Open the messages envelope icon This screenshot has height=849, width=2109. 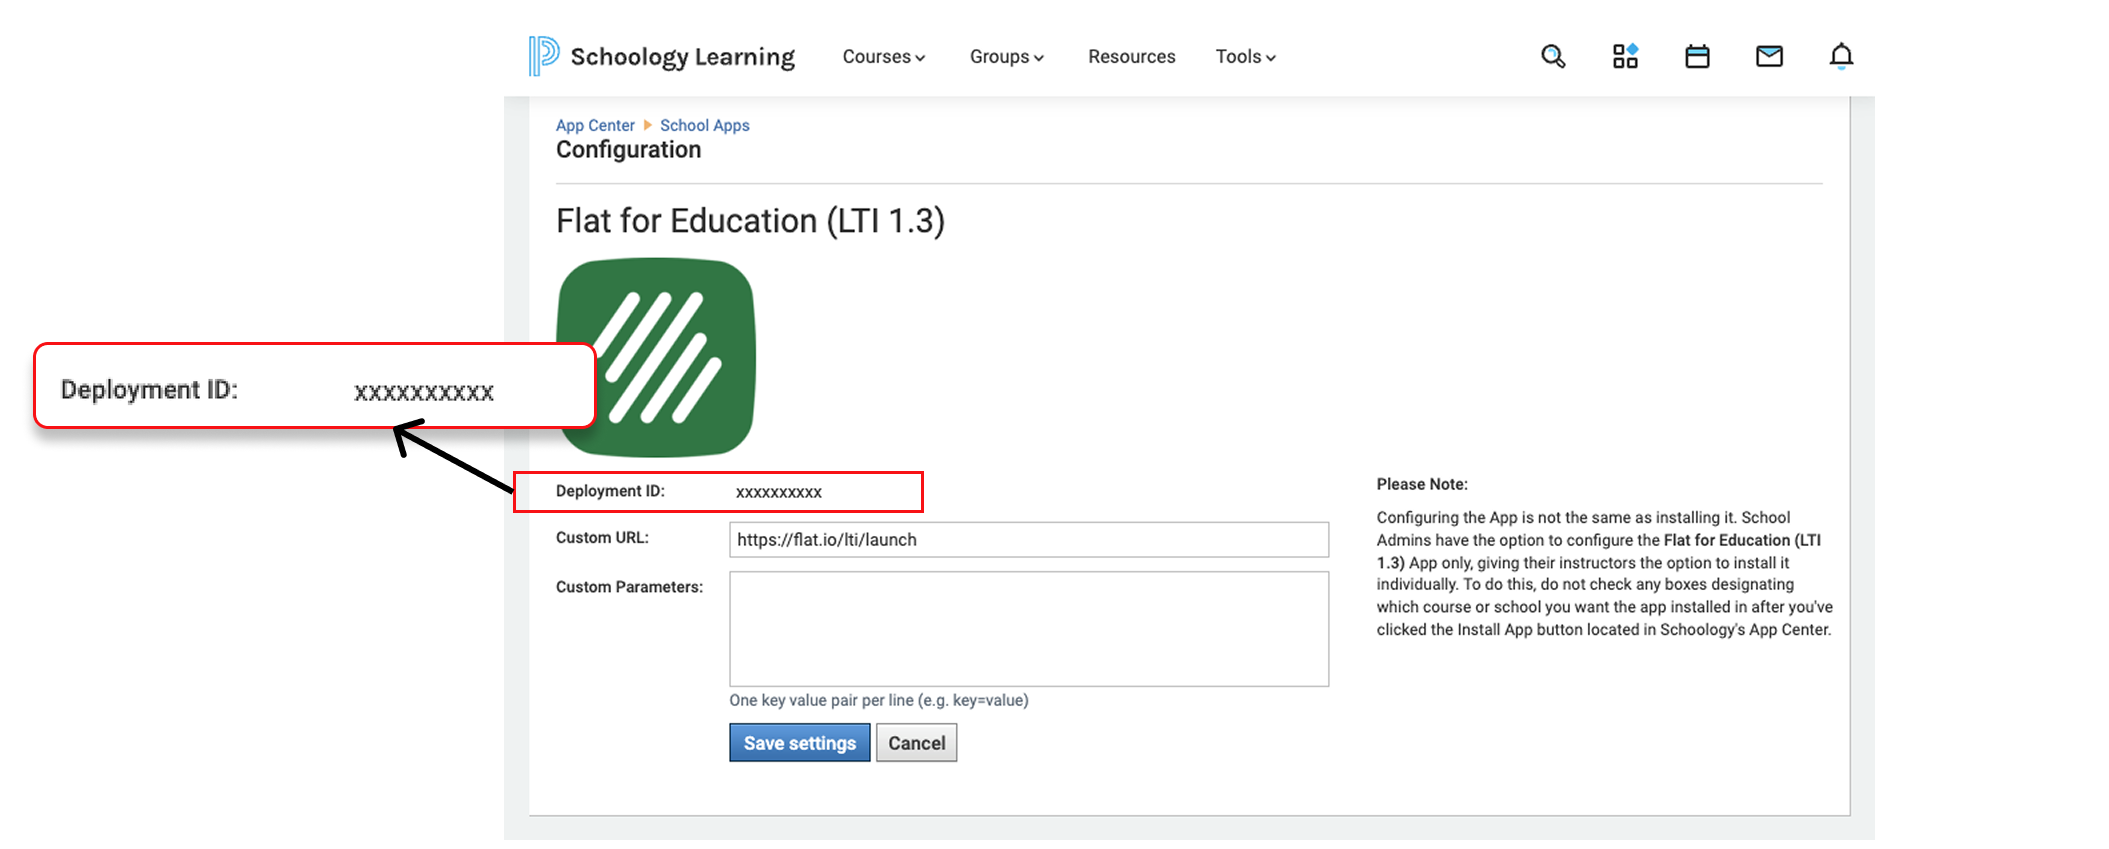click(1769, 56)
